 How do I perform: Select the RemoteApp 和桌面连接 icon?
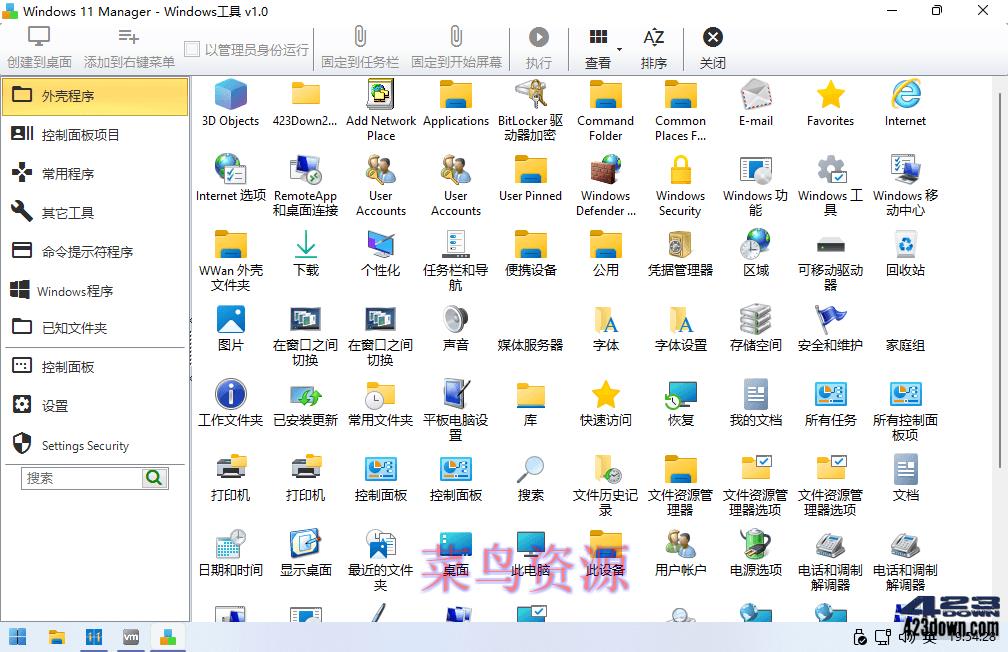click(305, 178)
